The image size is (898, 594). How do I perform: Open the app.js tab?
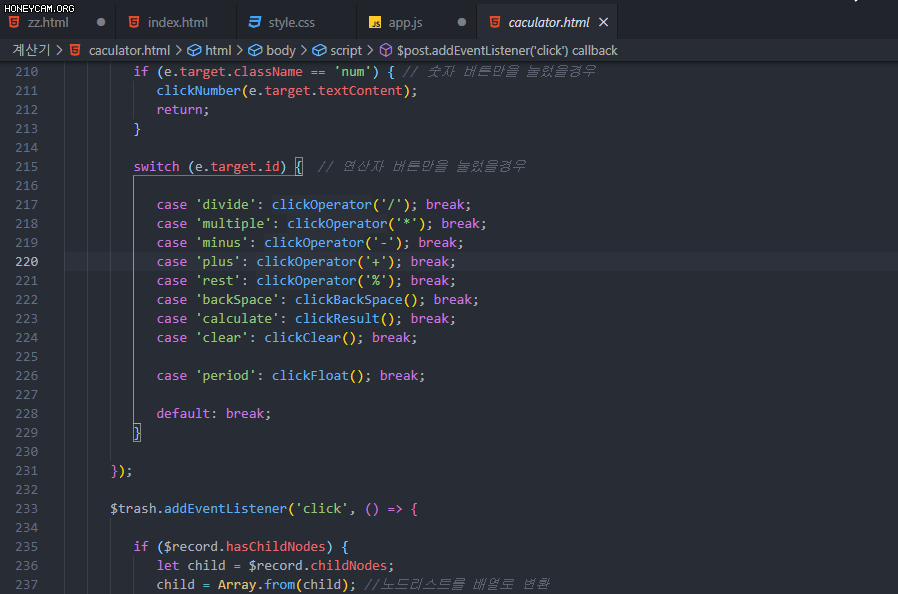tap(405, 22)
